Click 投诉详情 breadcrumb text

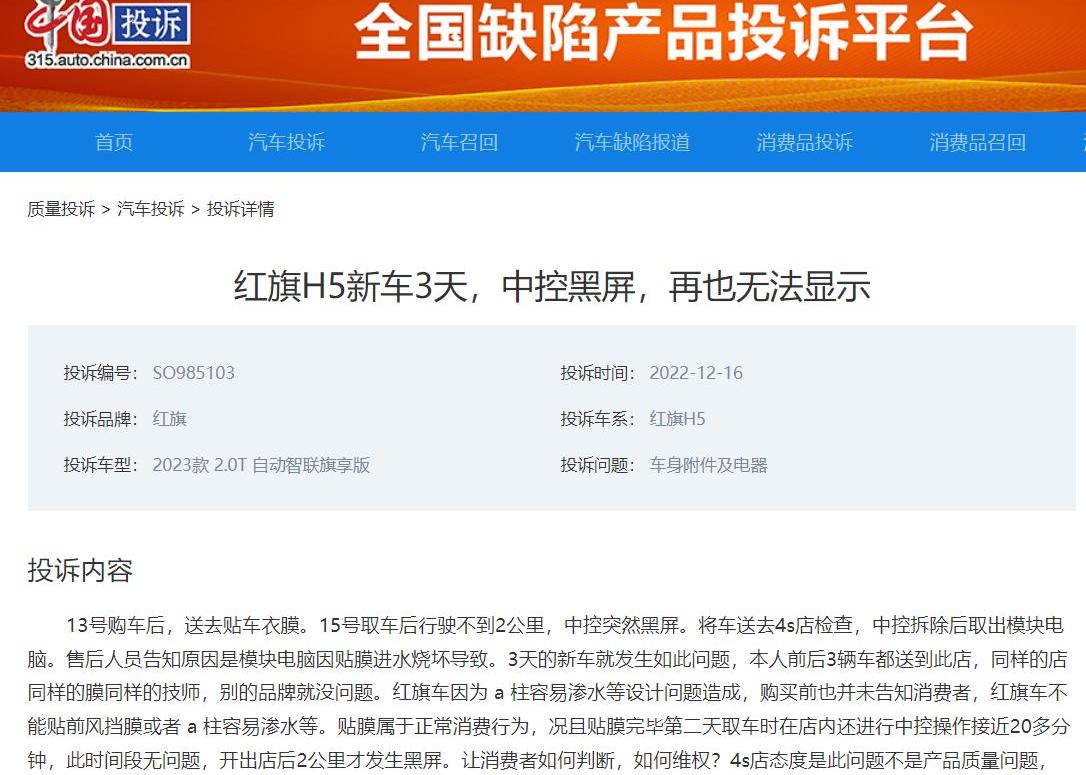pos(240,208)
